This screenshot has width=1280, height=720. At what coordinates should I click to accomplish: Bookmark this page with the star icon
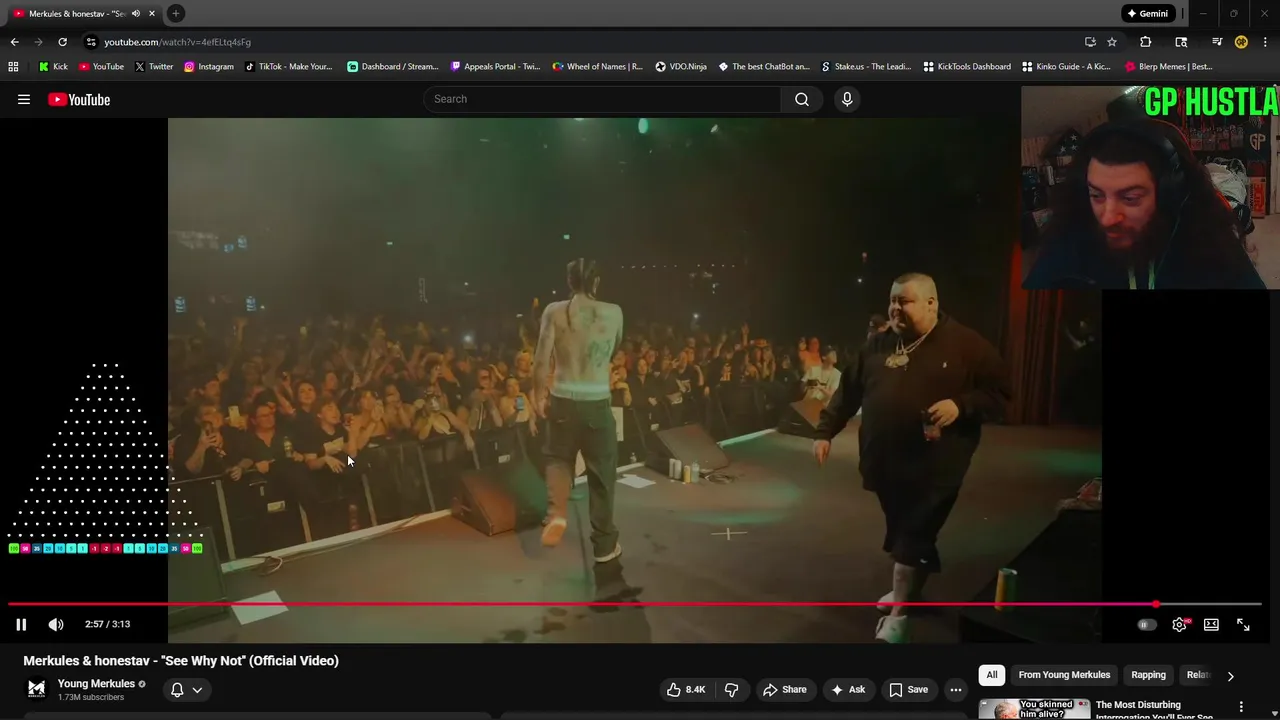point(1112,42)
